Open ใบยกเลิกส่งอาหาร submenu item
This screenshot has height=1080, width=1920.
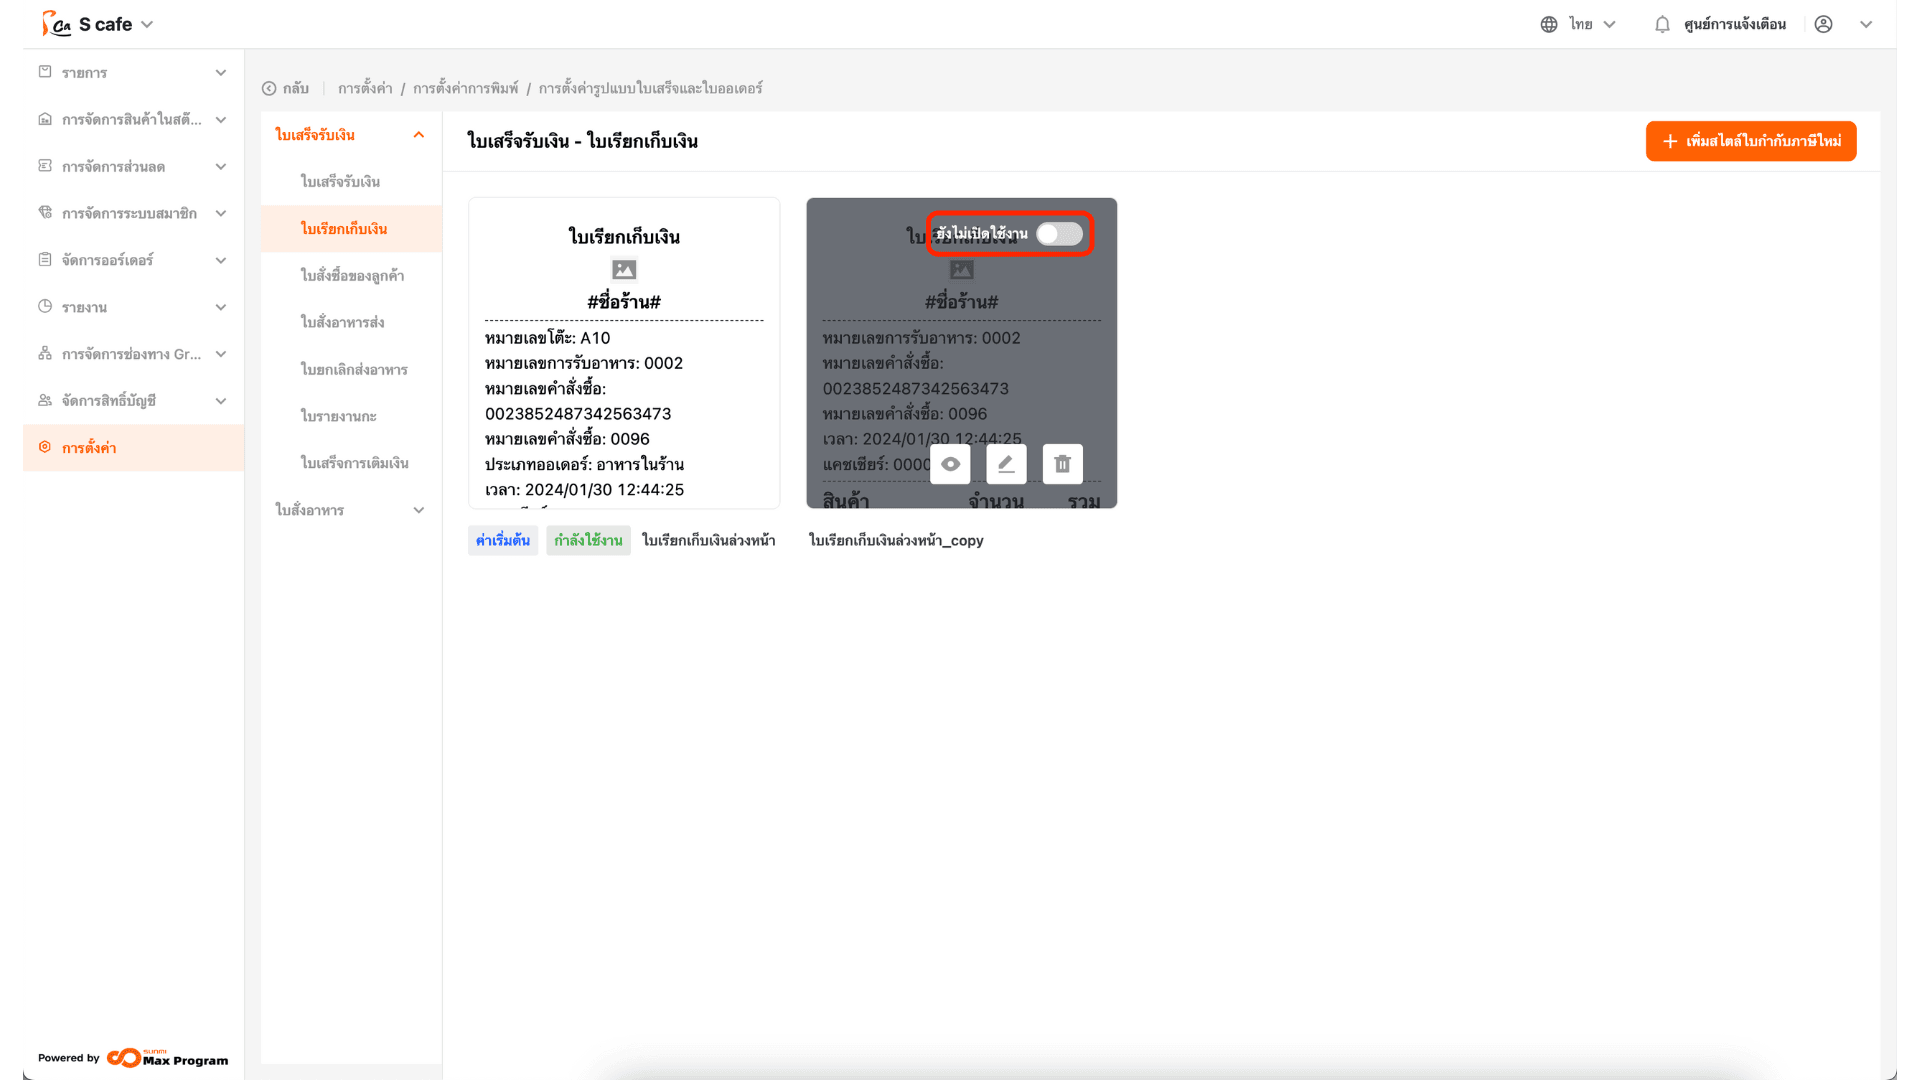click(354, 369)
